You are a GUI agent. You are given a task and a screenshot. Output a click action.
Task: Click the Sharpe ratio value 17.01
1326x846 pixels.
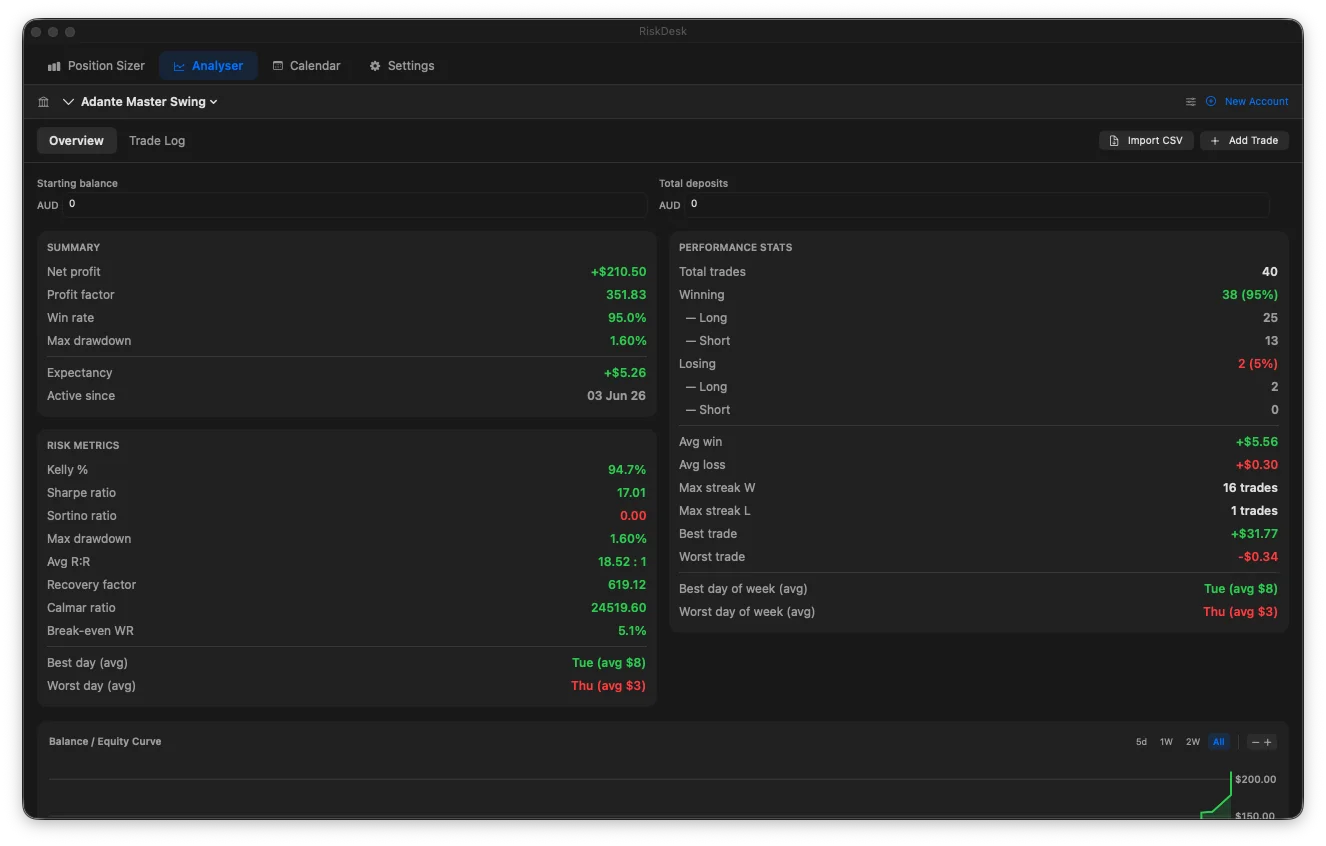coord(631,493)
